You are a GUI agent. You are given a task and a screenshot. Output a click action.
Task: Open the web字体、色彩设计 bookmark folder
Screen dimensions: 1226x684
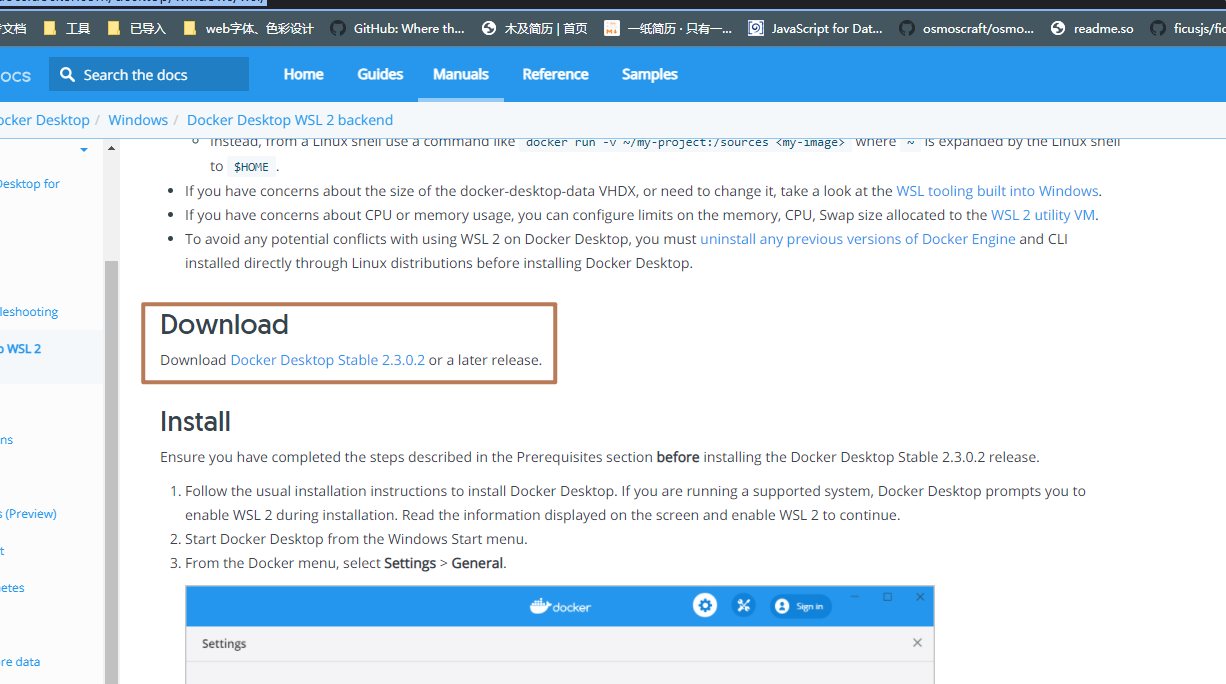click(248, 28)
